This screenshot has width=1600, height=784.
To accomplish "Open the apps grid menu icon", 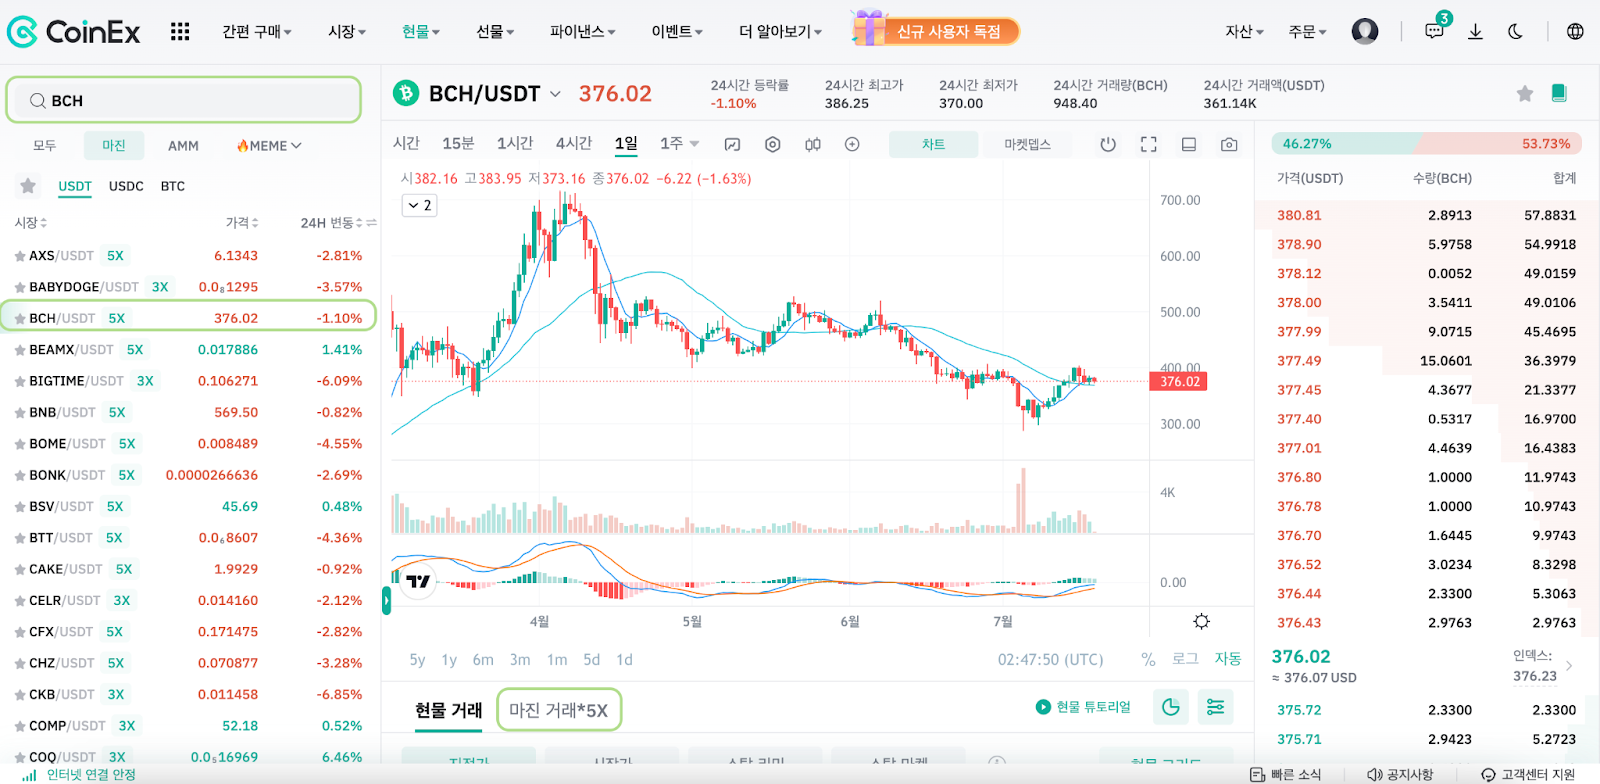I will coord(180,32).
